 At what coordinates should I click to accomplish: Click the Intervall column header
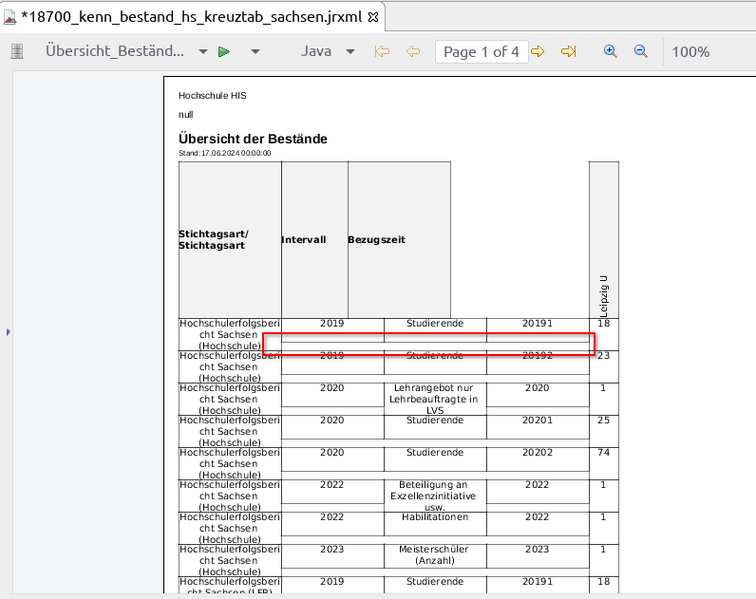tap(314, 240)
